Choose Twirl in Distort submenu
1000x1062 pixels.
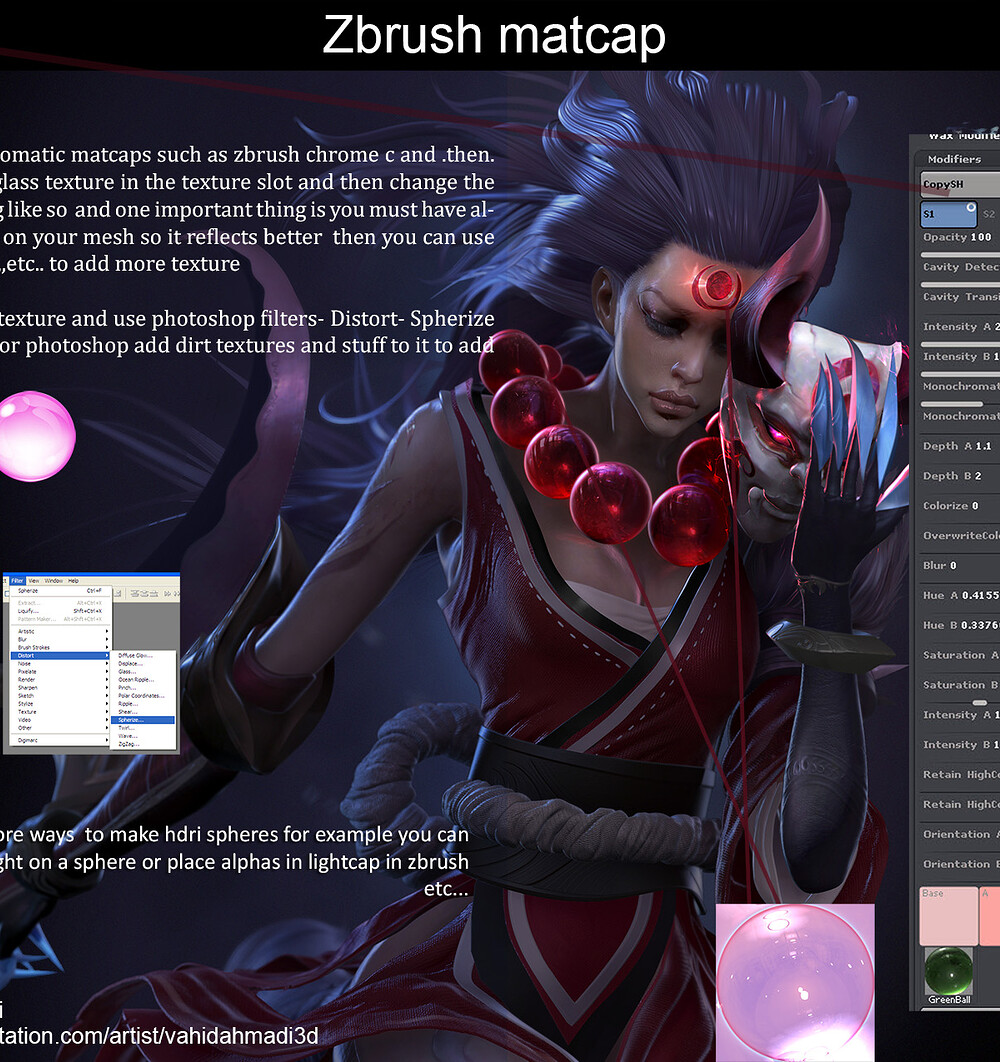tap(145, 728)
